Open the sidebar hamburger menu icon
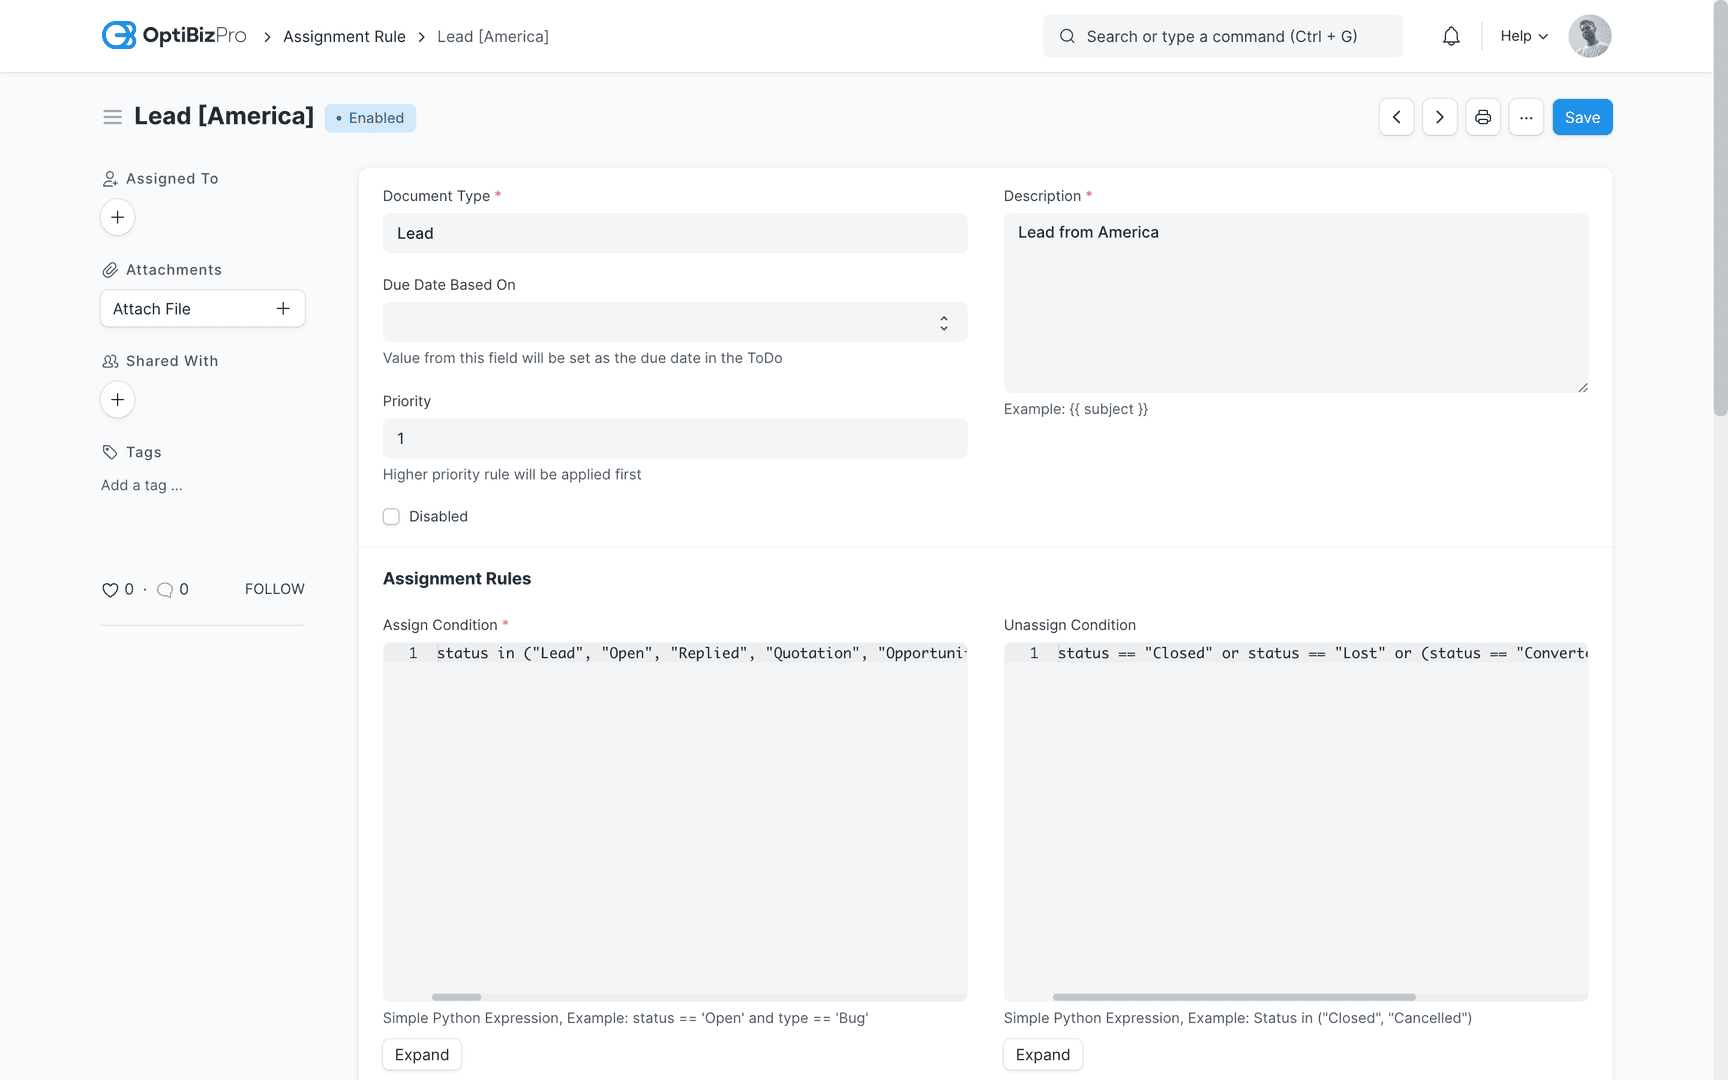This screenshot has height=1080, width=1728. pos(113,116)
